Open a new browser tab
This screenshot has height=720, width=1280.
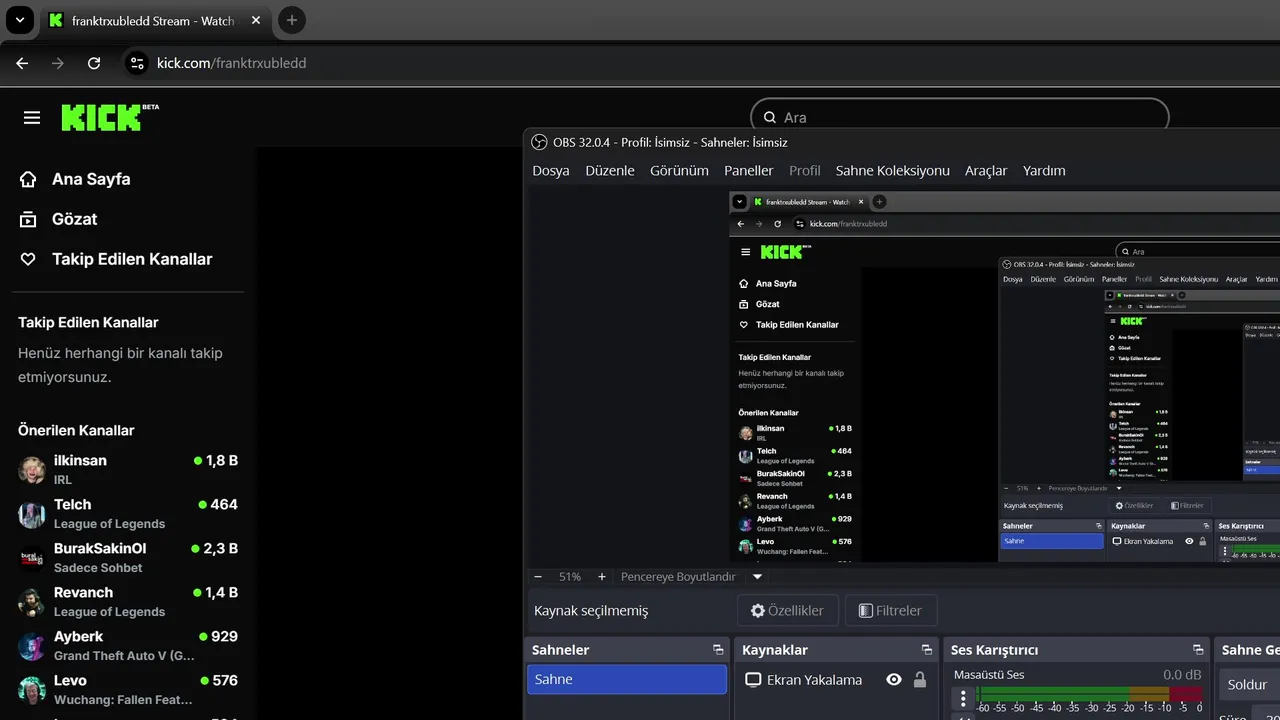click(x=291, y=20)
